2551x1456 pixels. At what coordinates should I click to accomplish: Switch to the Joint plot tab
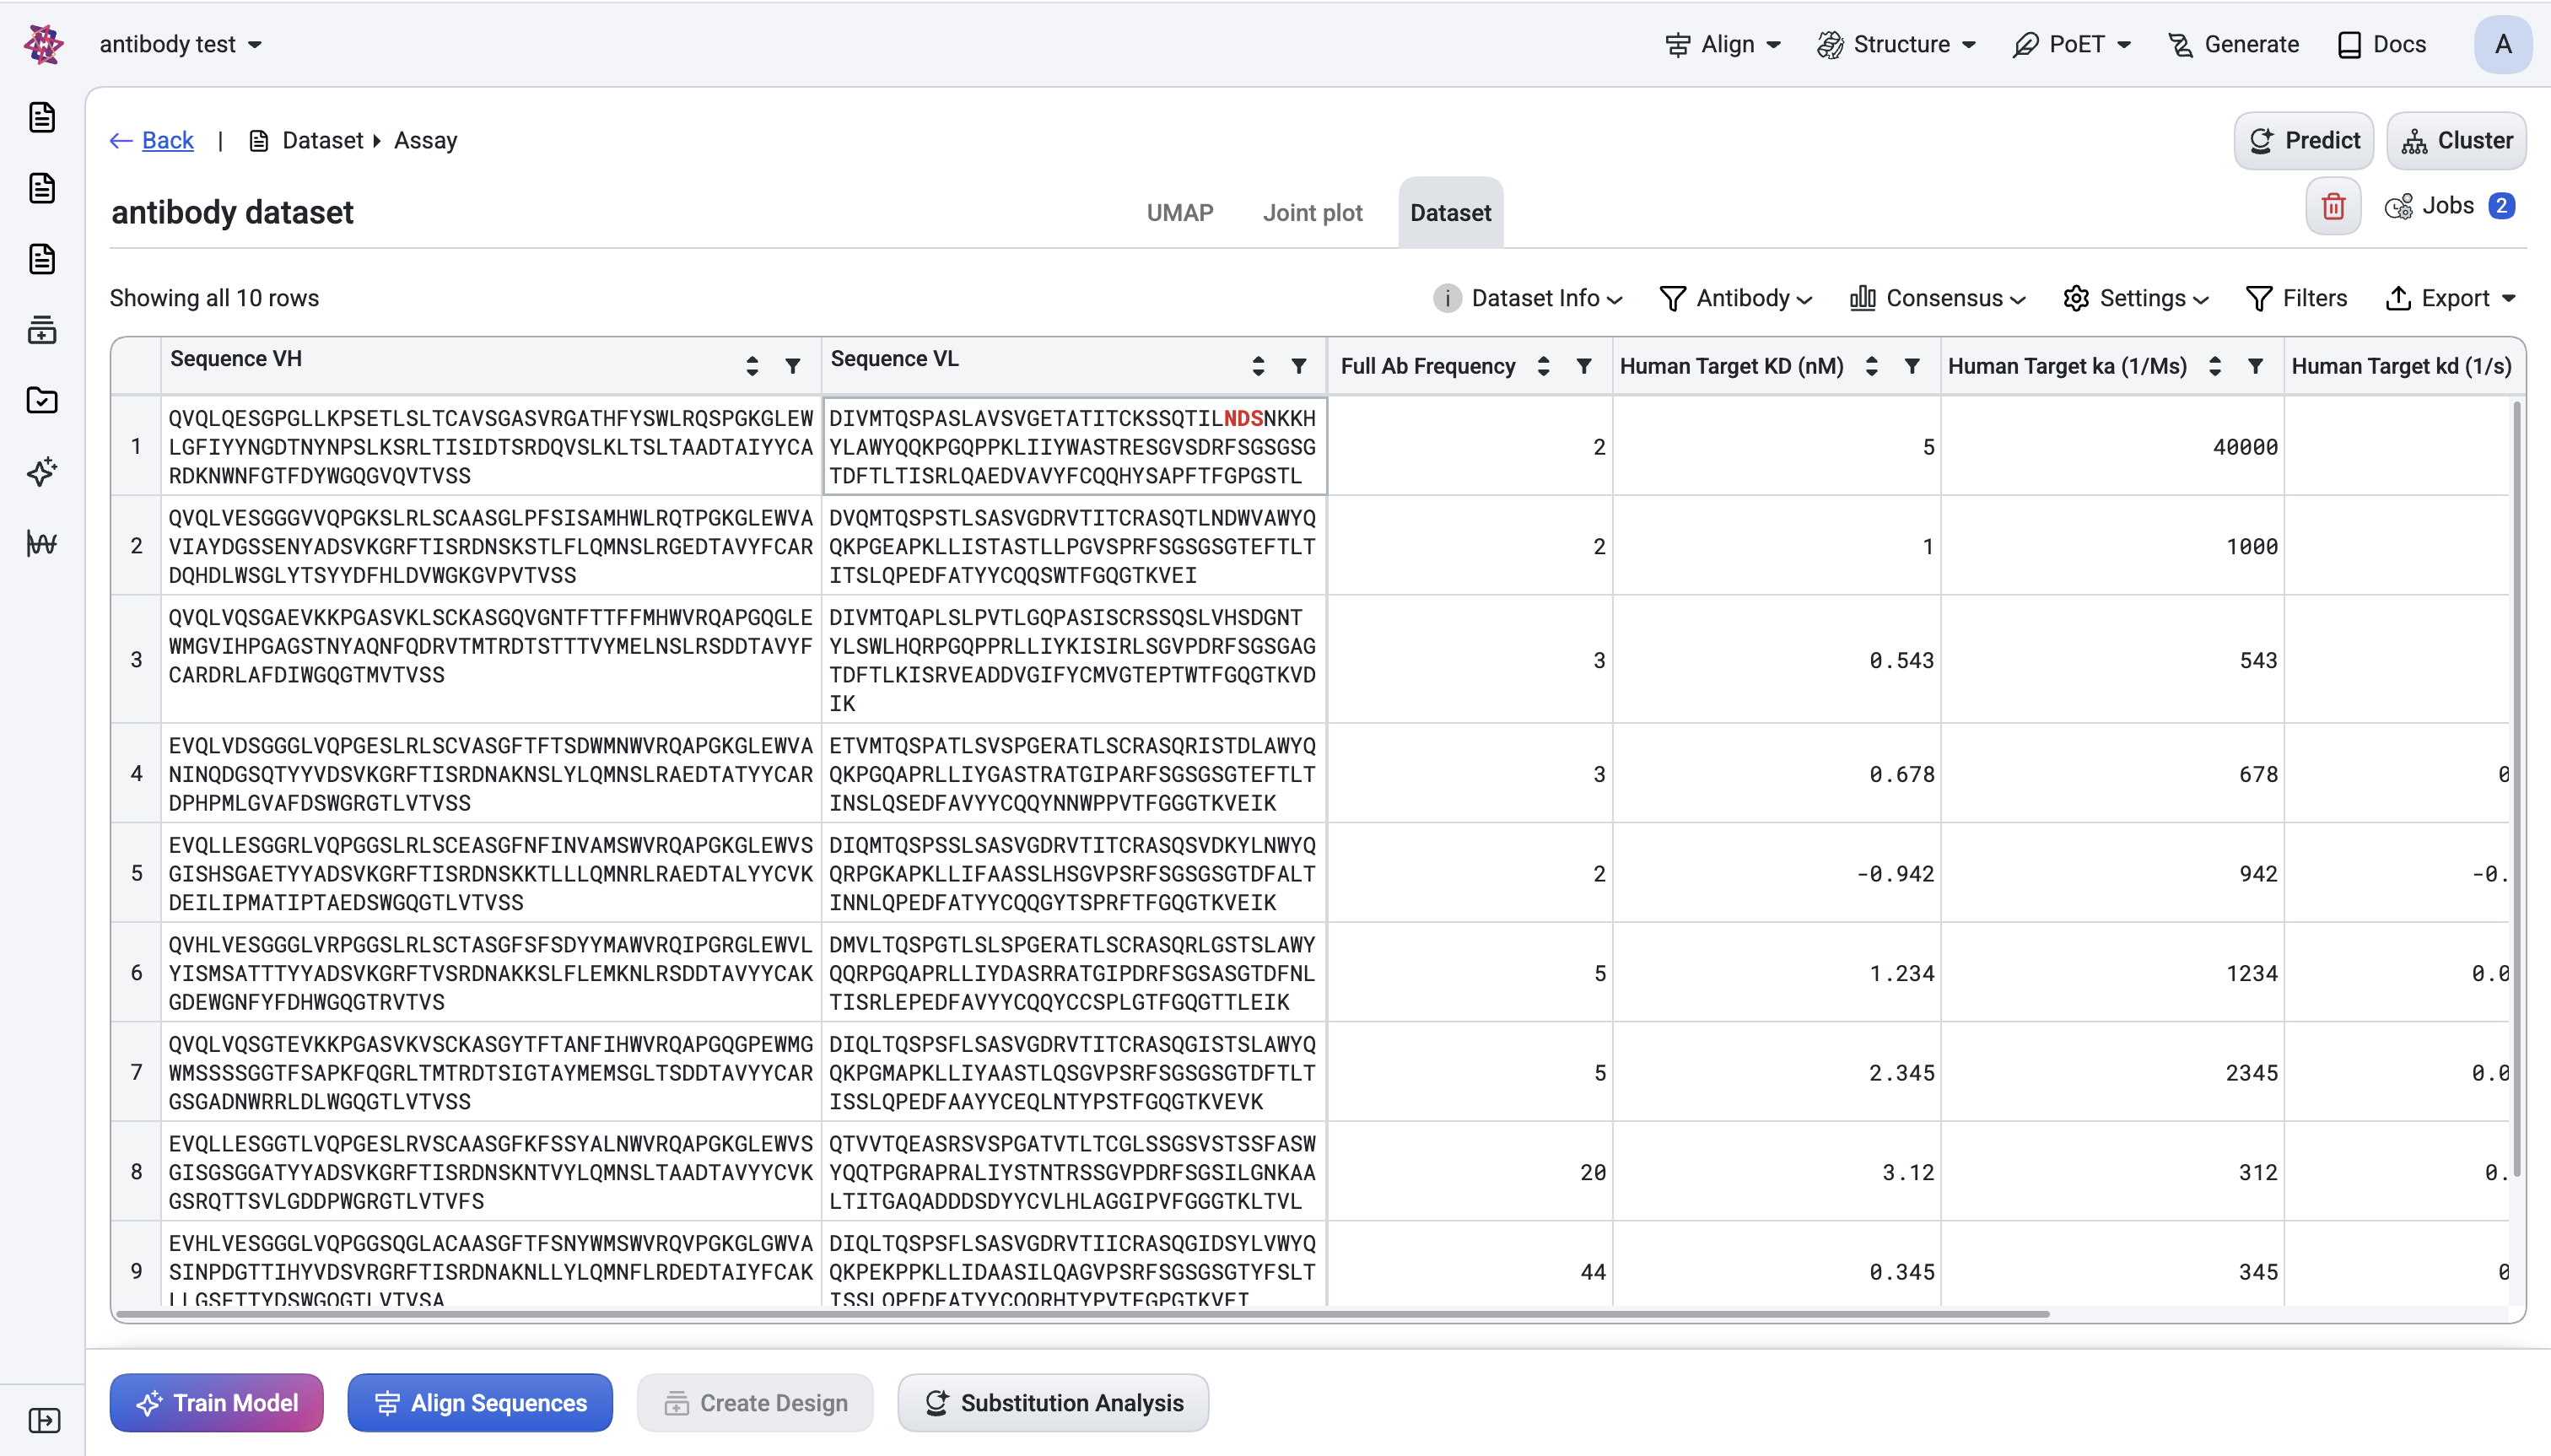[1312, 213]
